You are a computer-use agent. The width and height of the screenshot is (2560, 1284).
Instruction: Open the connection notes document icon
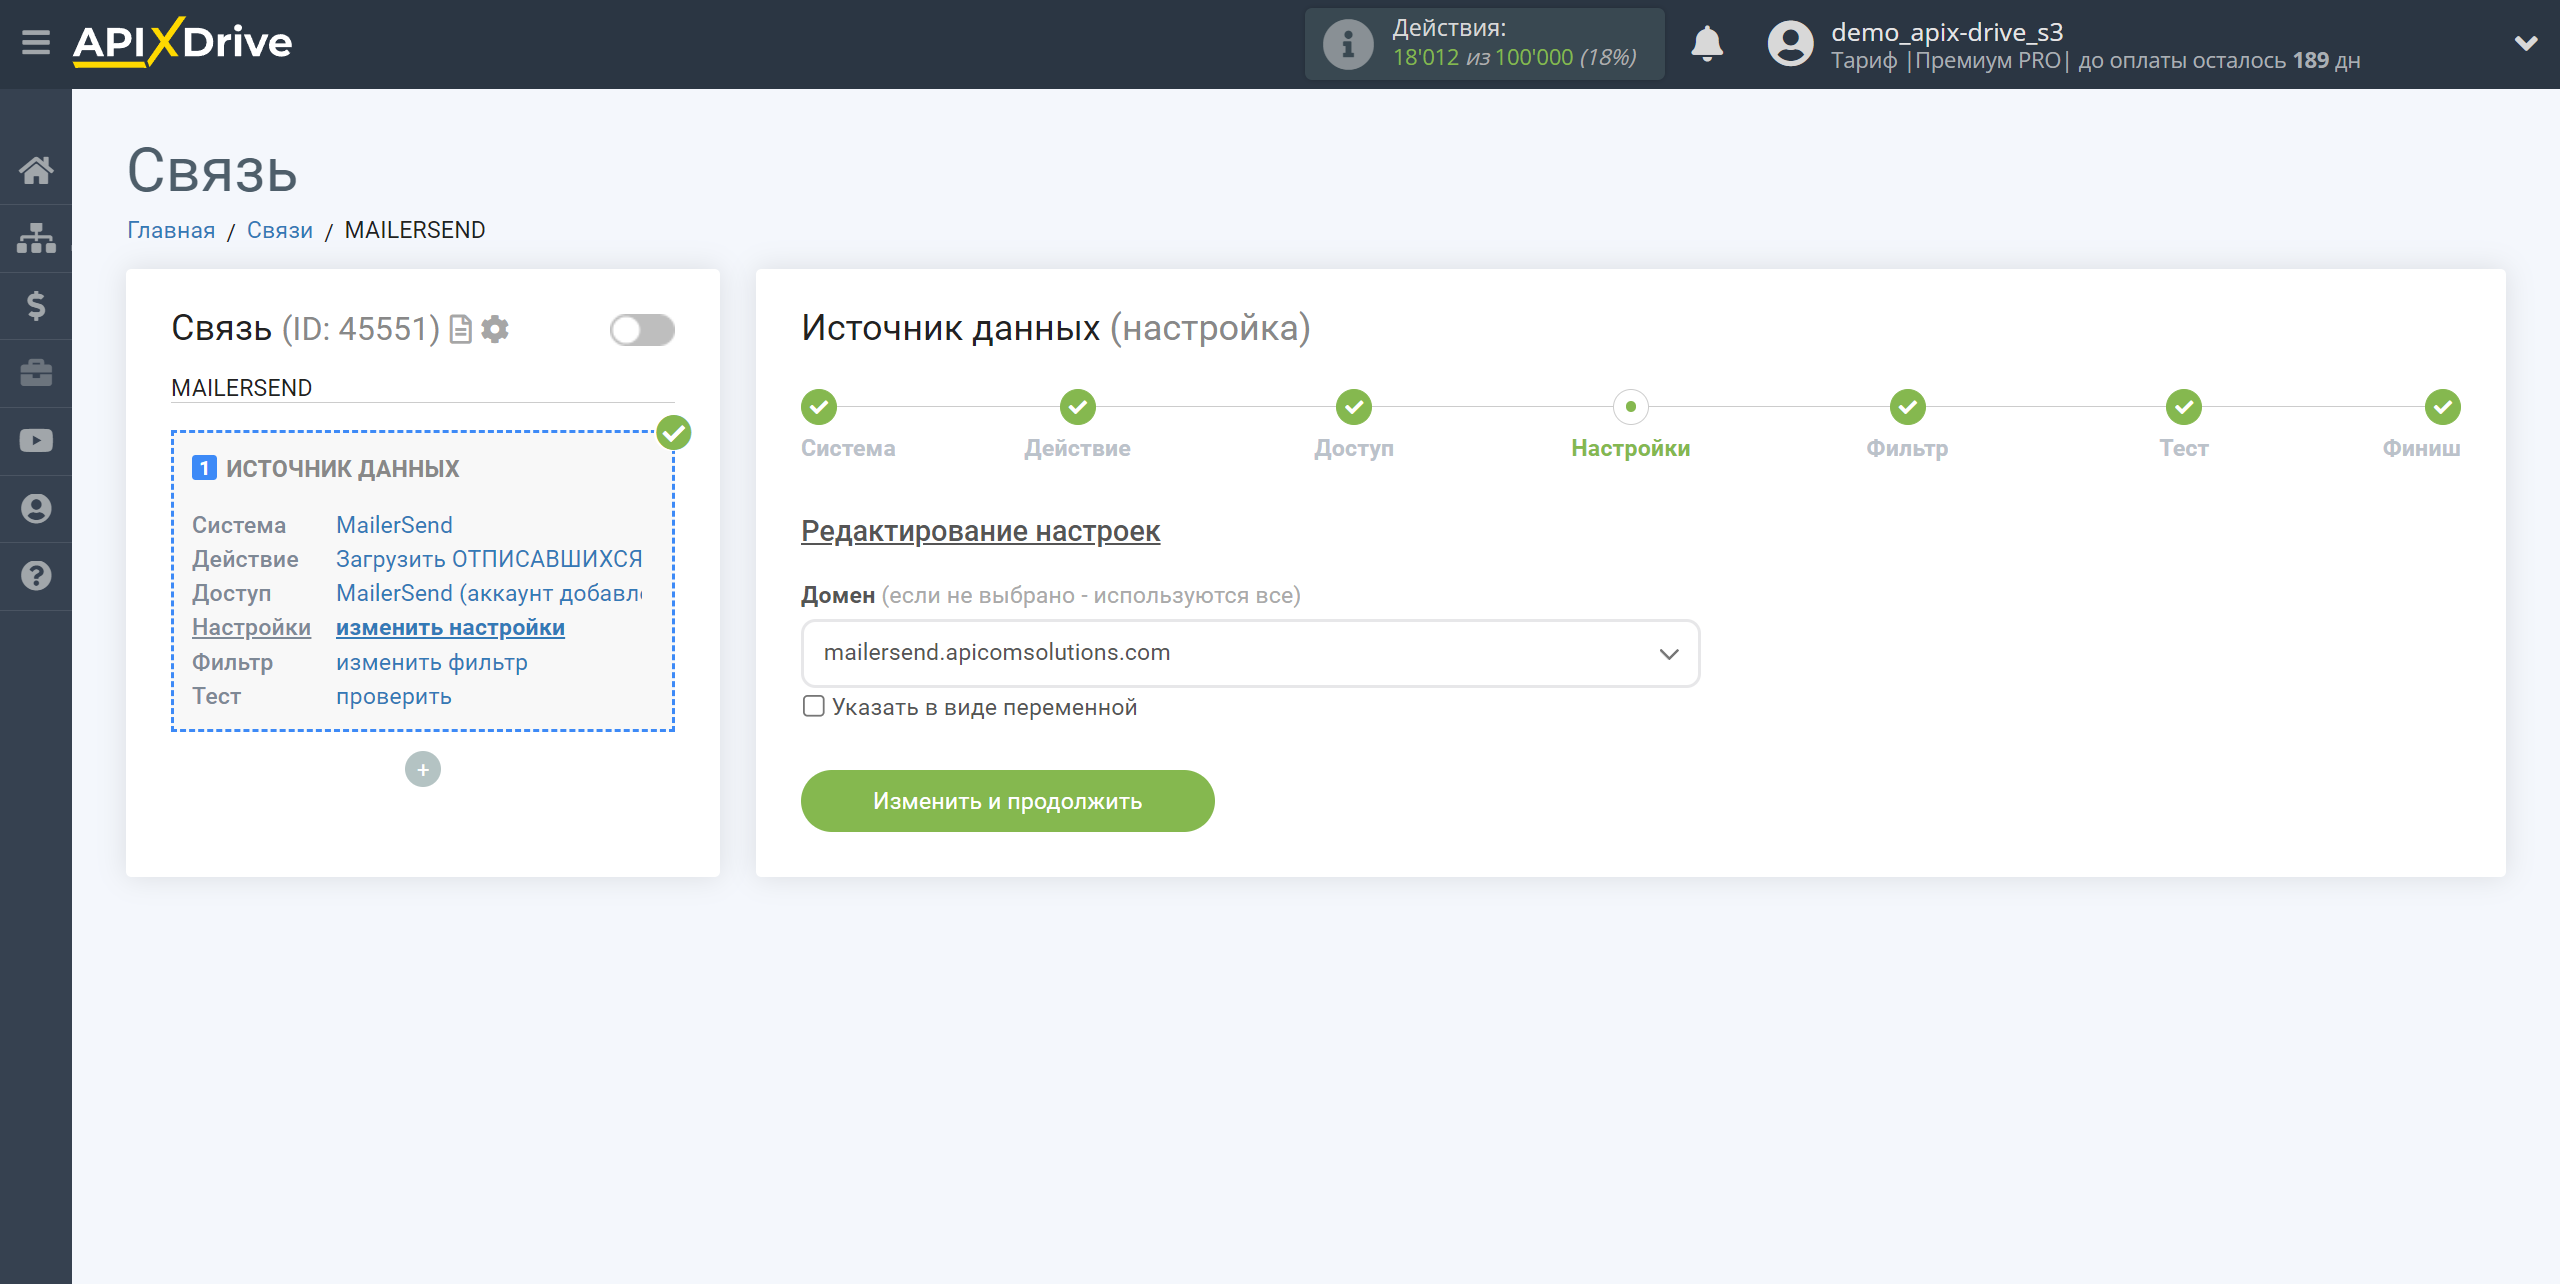coord(461,329)
